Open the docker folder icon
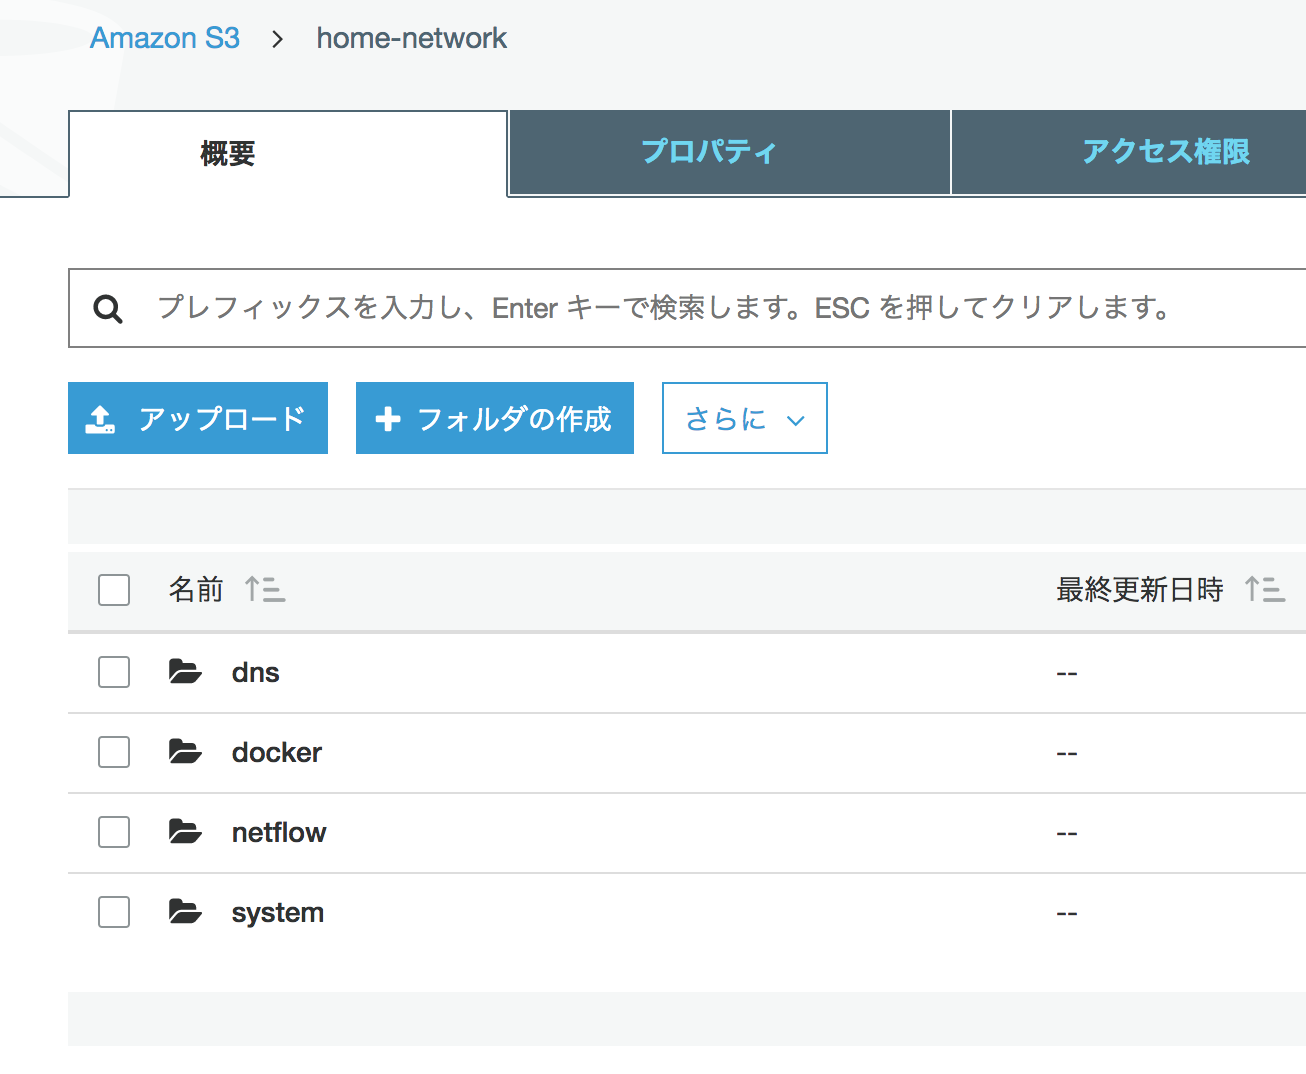Image resolution: width=1306 pixels, height=1074 pixels. (184, 751)
